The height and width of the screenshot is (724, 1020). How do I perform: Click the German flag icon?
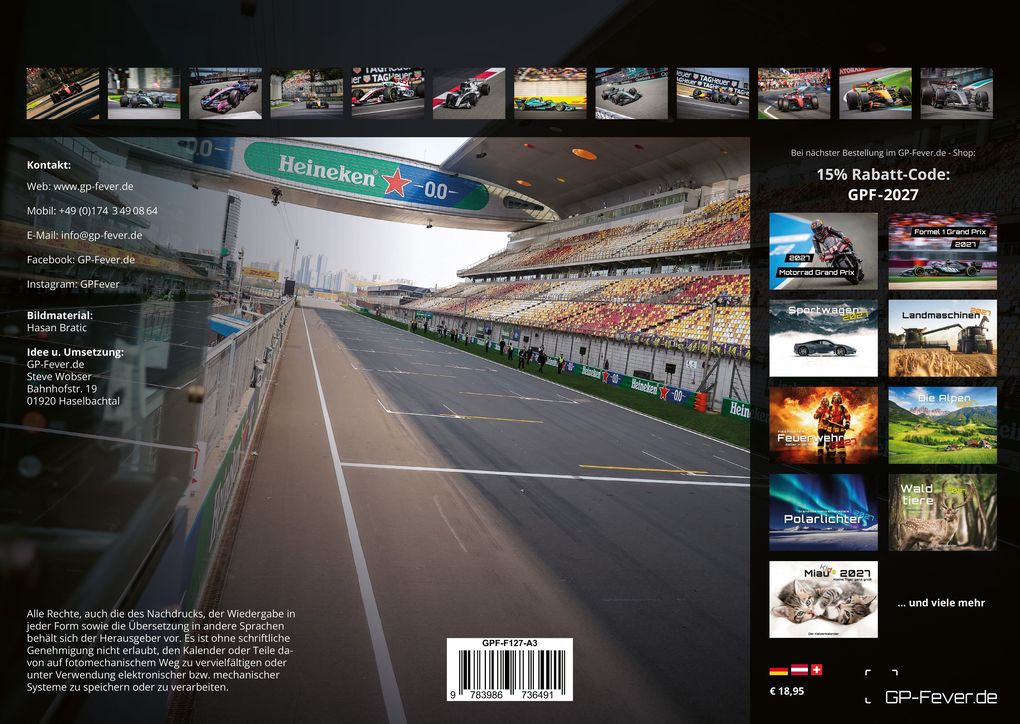(778, 670)
